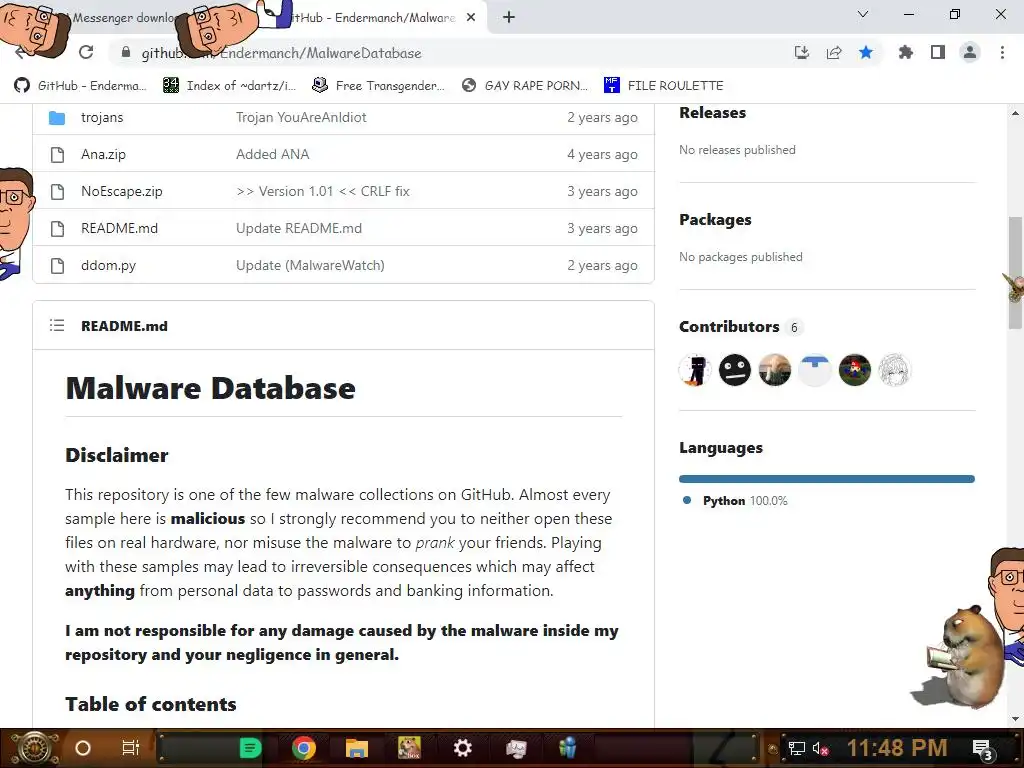Open the fourth contributor avatar with blue top
This screenshot has height=768, width=1024.
click(814, 370)
